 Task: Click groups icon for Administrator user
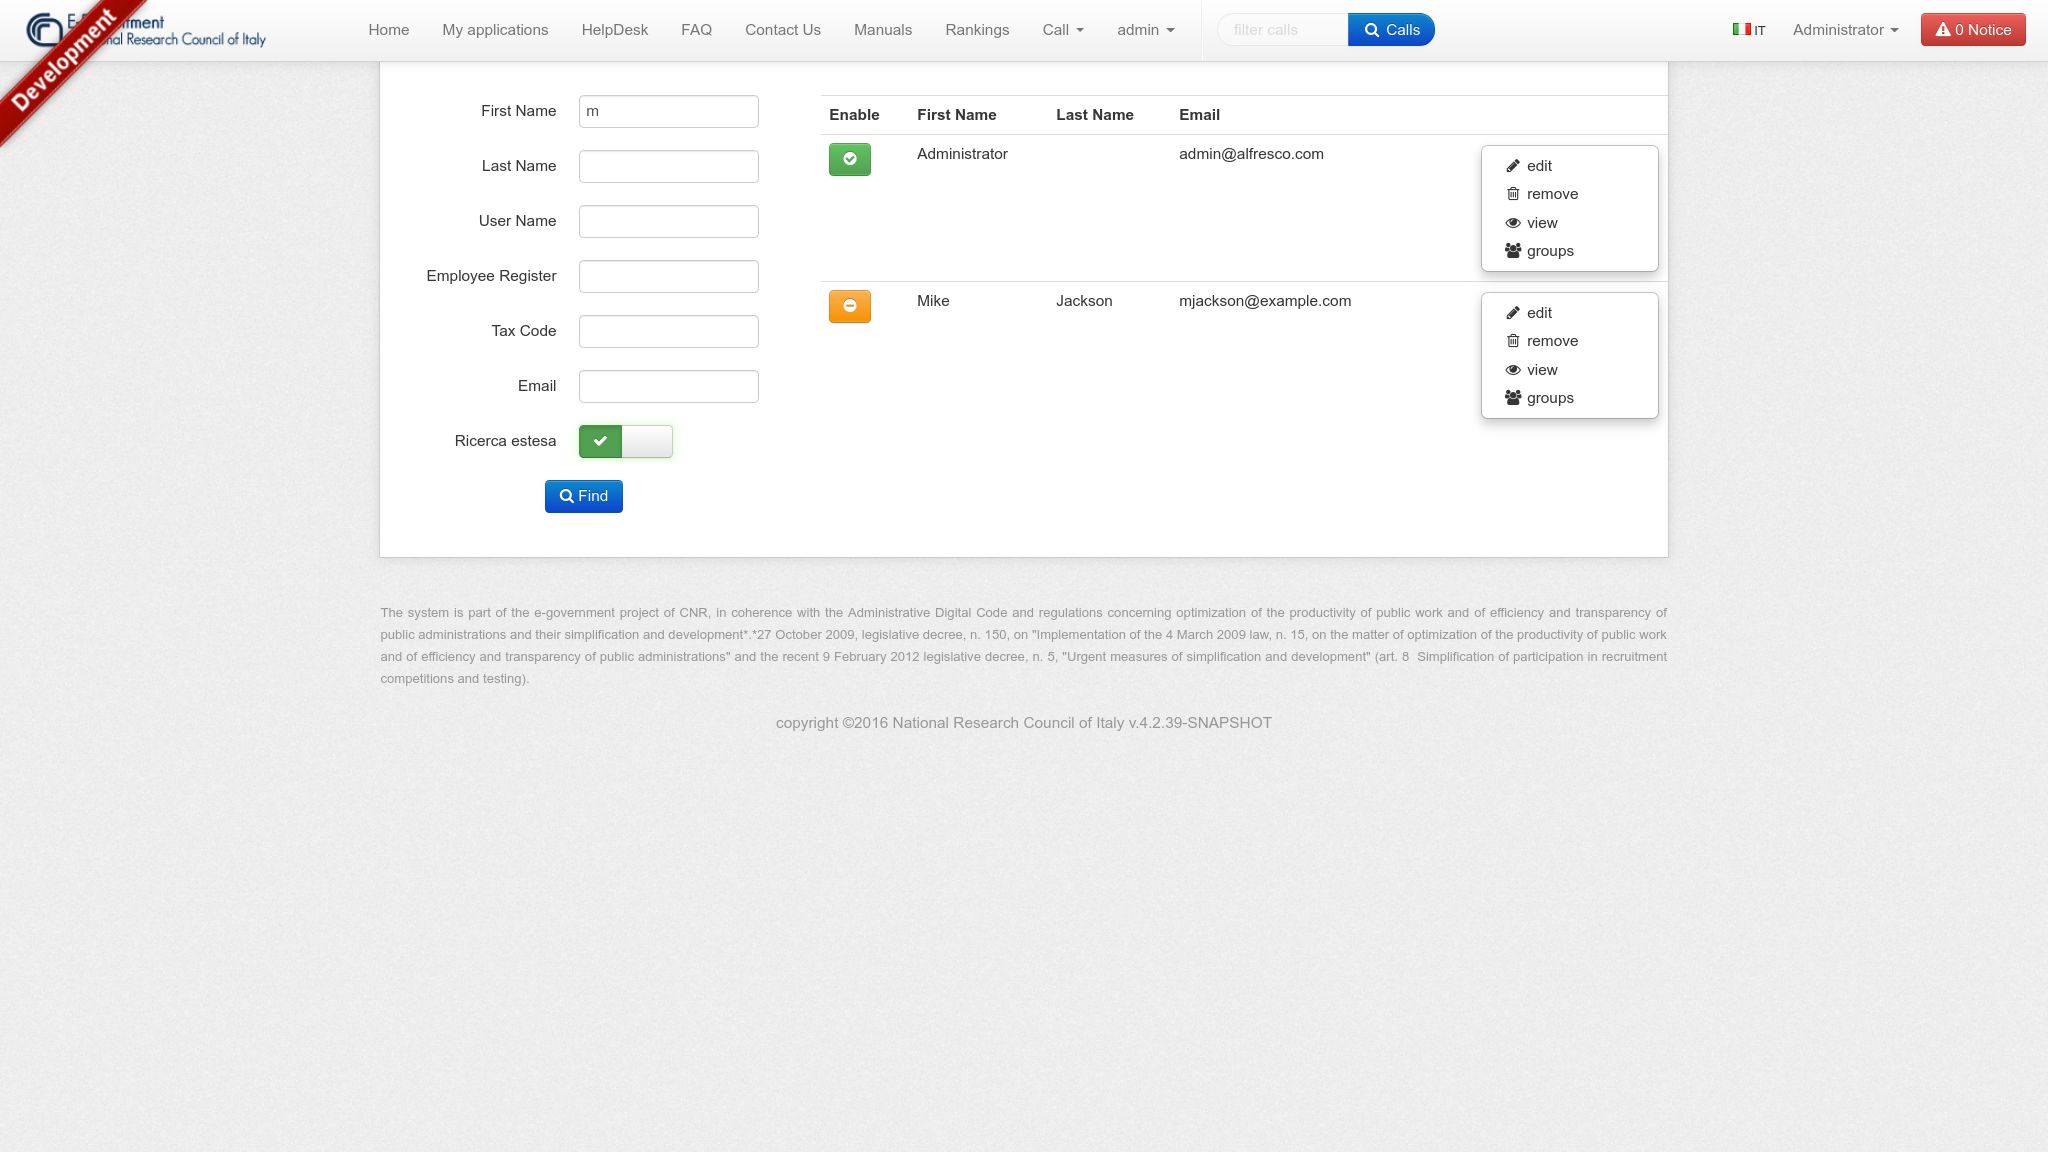1513,251
